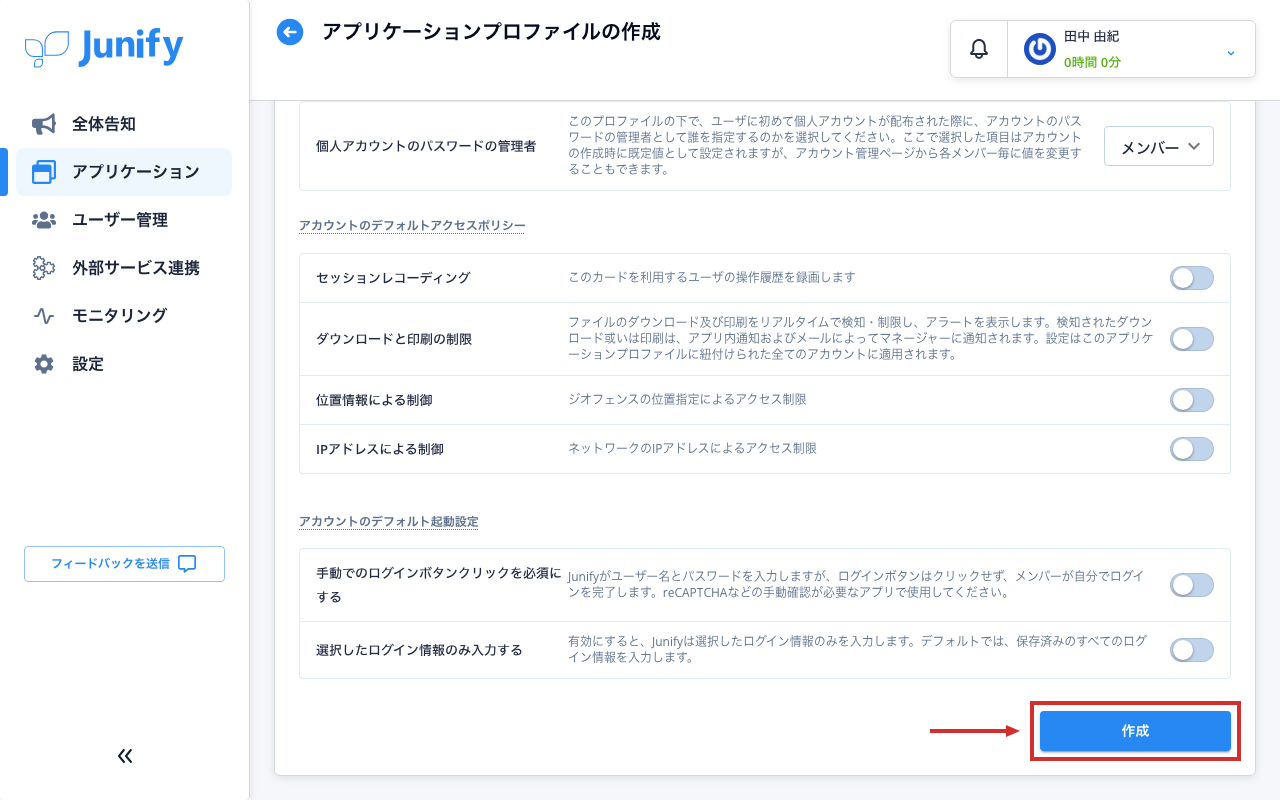
Task: Toggle ダウンロードと印刷の制限 switch
Action: 1192,339
